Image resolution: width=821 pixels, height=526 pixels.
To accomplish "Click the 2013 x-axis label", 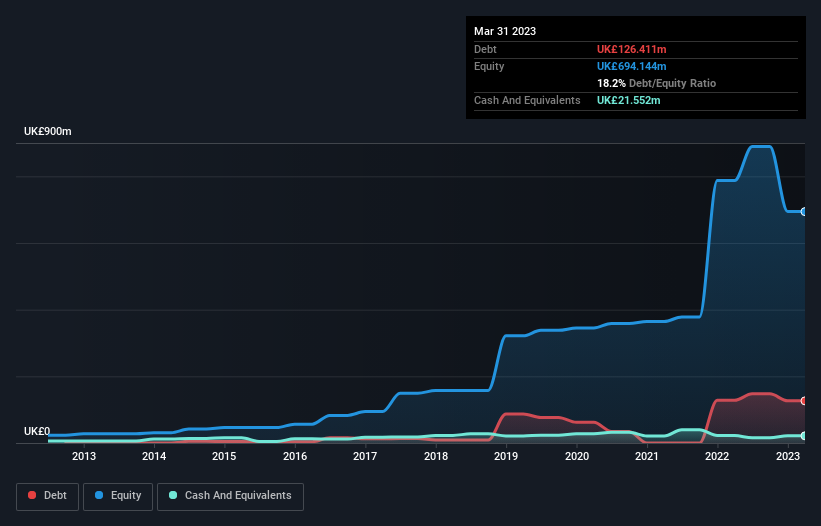I will (84, 456).
